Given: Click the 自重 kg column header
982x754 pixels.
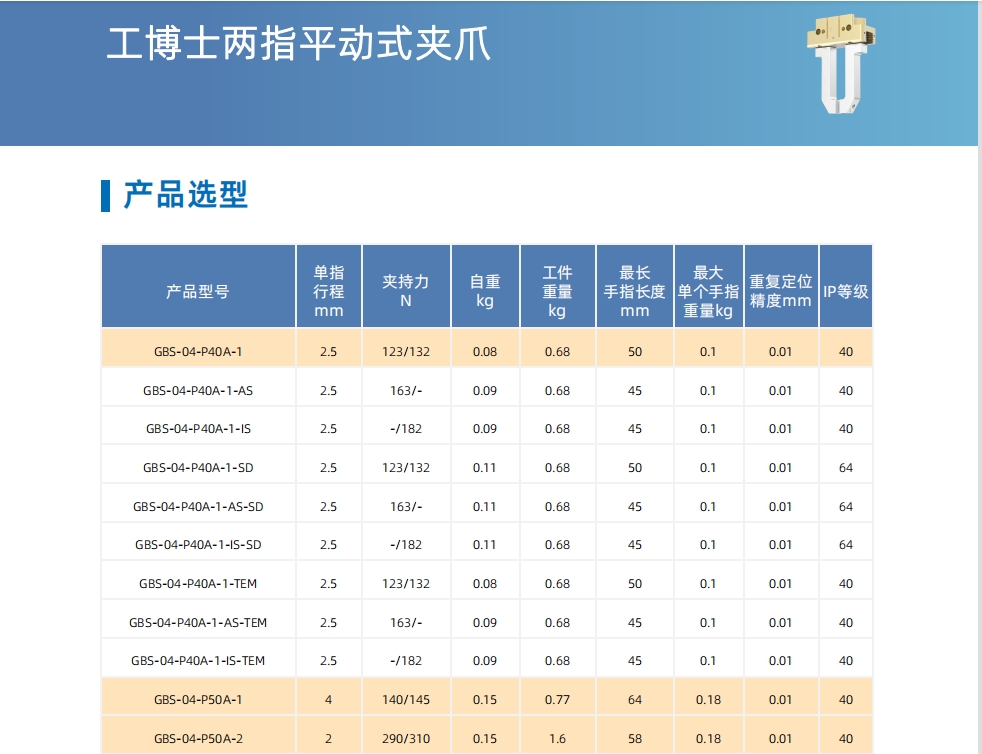Looking at the screenshot, I should point(485,291).
